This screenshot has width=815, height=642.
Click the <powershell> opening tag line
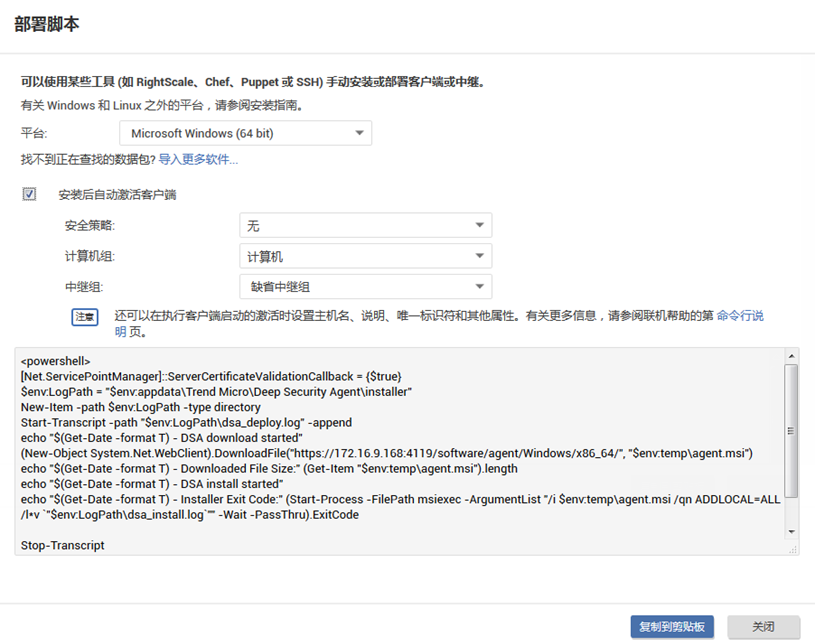click(56, 361)
